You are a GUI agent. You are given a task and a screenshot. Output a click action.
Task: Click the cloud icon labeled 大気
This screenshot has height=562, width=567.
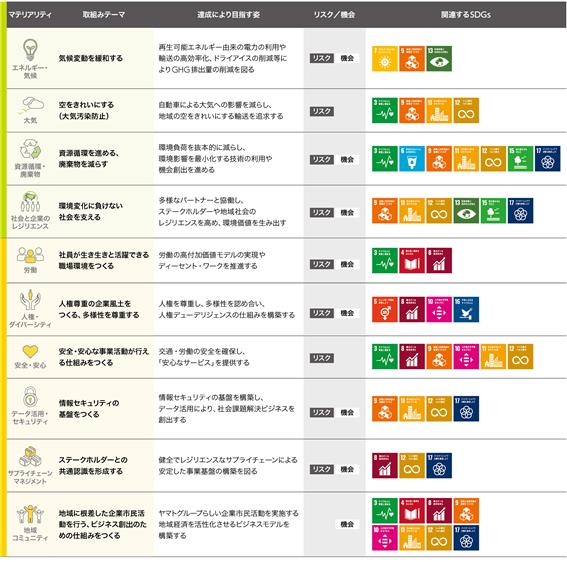(33, 105)
